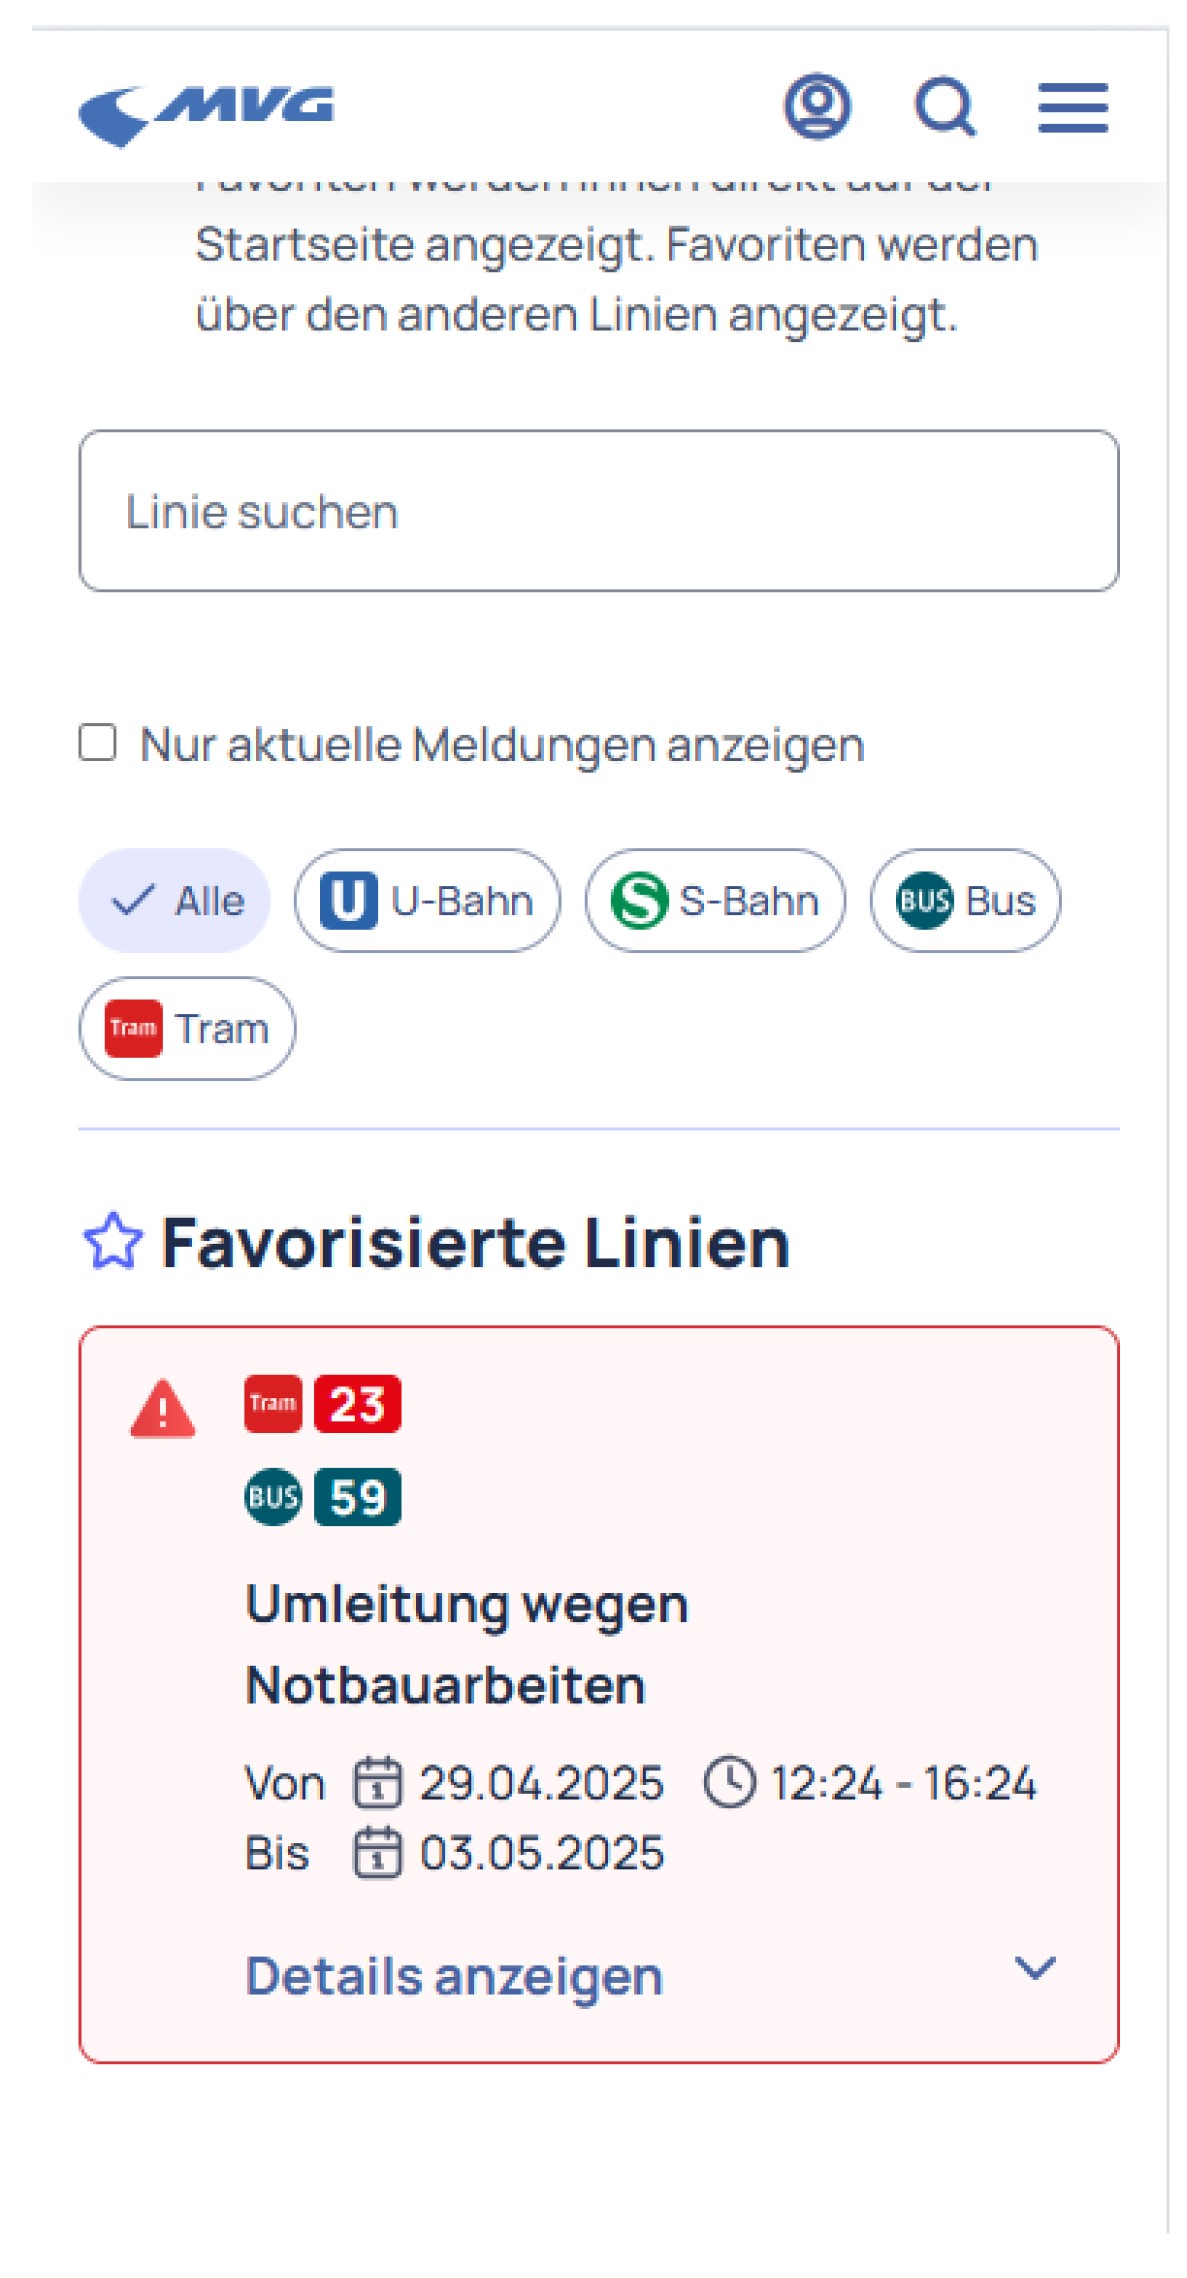Expand 'Details anzeigen' link
1187x2278 pixels.
(455, 1976)
